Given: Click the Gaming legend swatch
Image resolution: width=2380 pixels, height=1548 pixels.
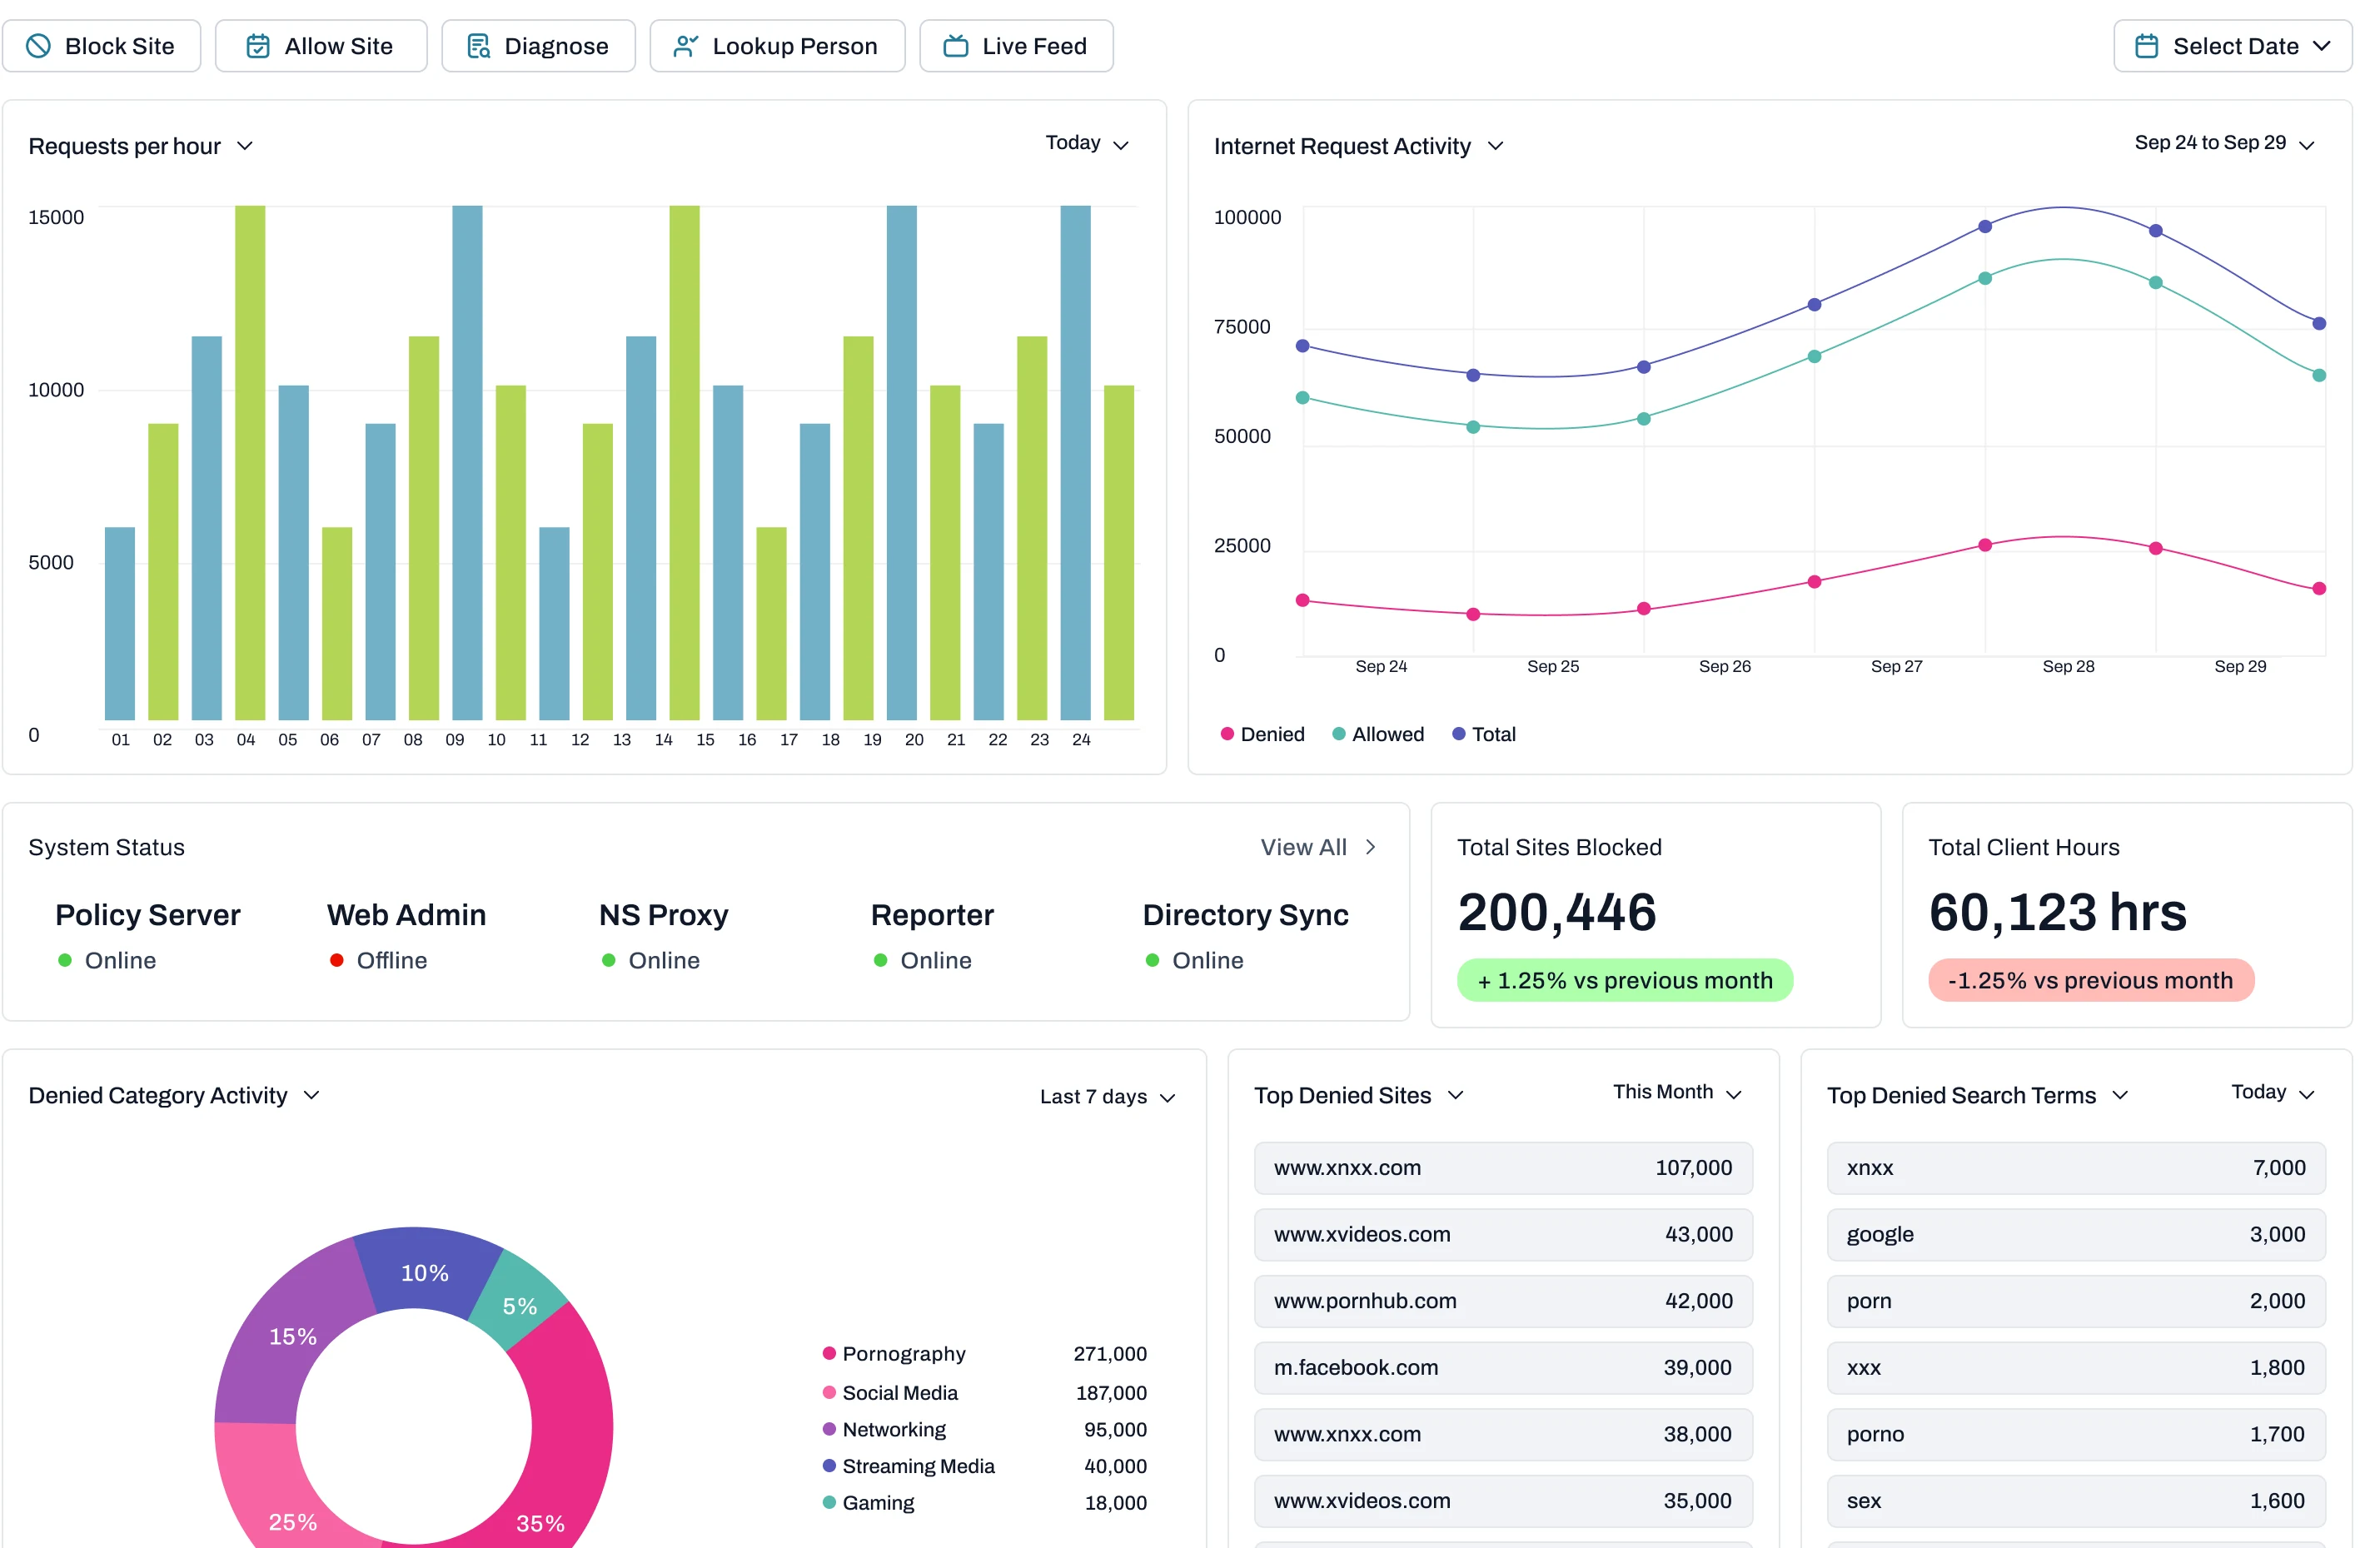Looking at the screenshot, I should 829,1503.
